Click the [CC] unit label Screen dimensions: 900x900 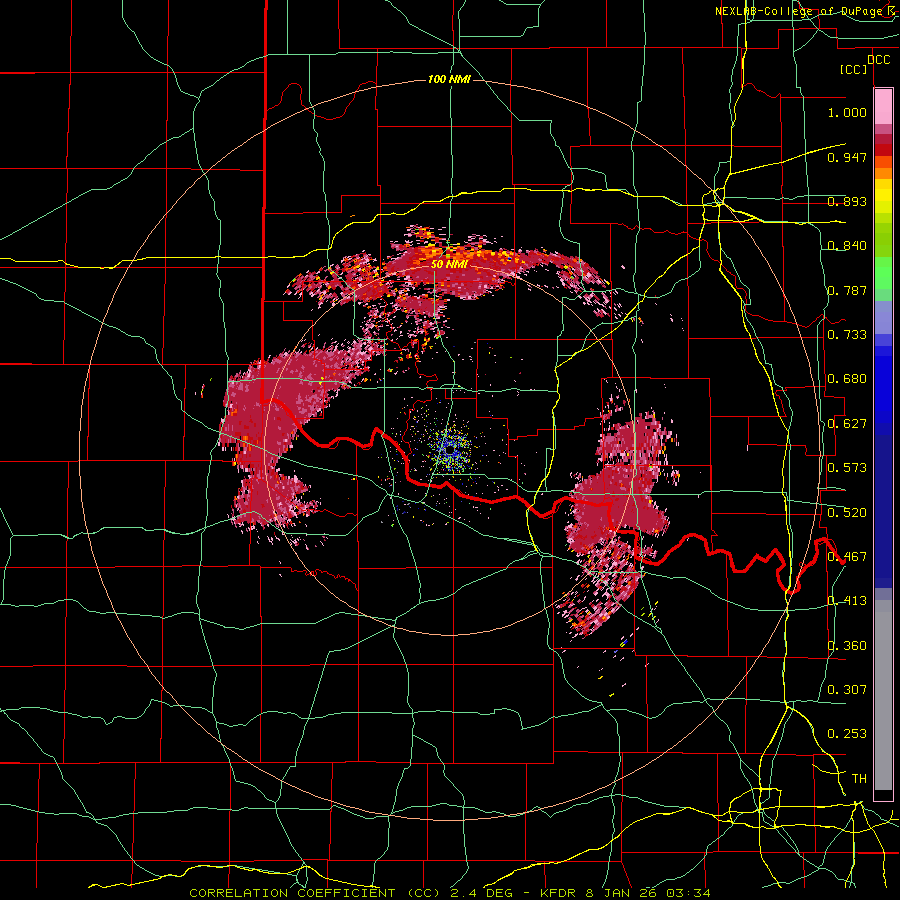(x=853, y=70)
